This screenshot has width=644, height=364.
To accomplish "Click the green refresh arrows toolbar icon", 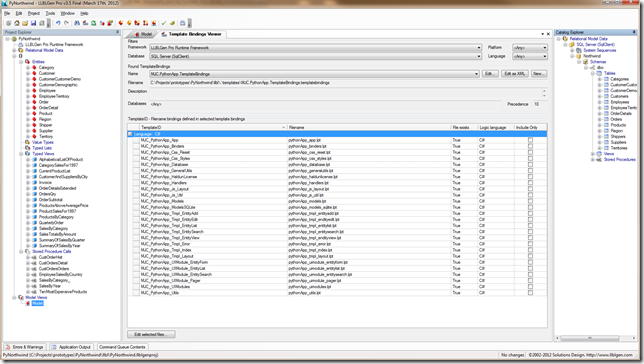I will [x=94, y=23].
